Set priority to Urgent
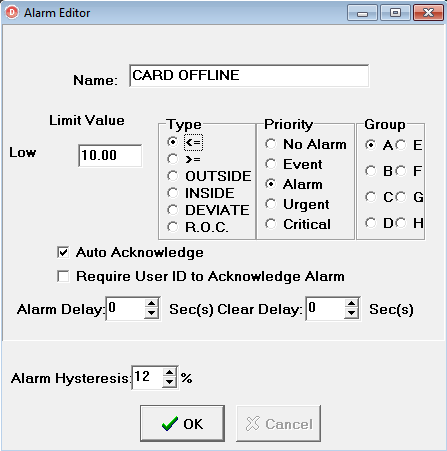 pos(271,204)
